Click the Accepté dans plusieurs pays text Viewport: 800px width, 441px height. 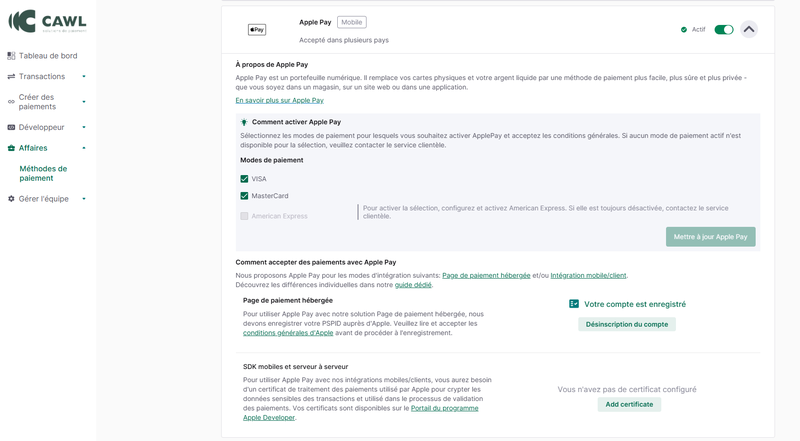344,40
